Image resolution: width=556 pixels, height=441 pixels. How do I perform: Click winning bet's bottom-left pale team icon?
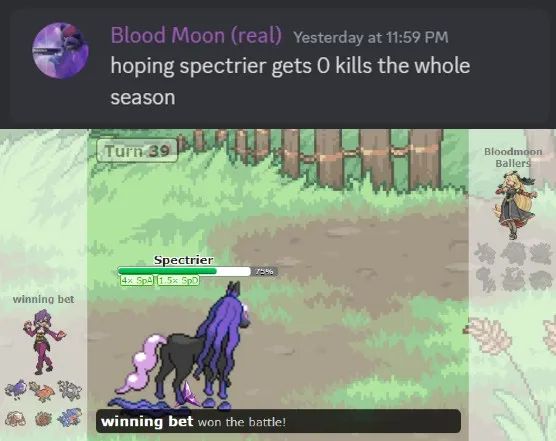(16, 419)
